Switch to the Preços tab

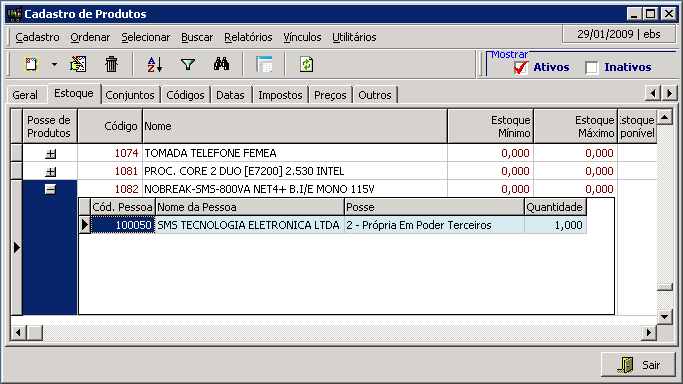(330, 95)
